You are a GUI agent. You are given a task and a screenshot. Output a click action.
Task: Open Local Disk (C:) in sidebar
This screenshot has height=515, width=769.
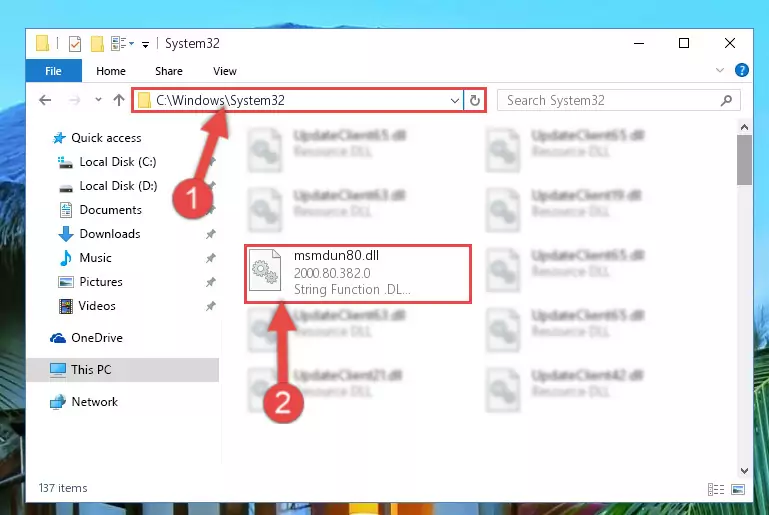(118, 162)
